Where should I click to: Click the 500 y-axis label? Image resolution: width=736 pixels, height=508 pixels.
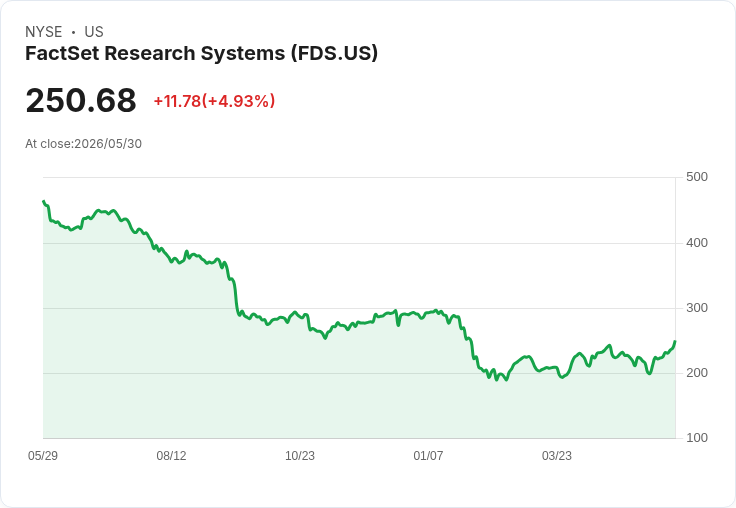point(697,177)
